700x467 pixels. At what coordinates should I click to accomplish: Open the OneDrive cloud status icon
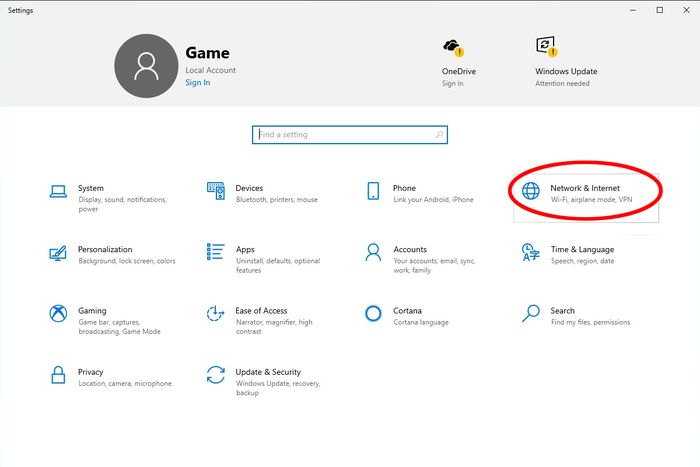454,47
